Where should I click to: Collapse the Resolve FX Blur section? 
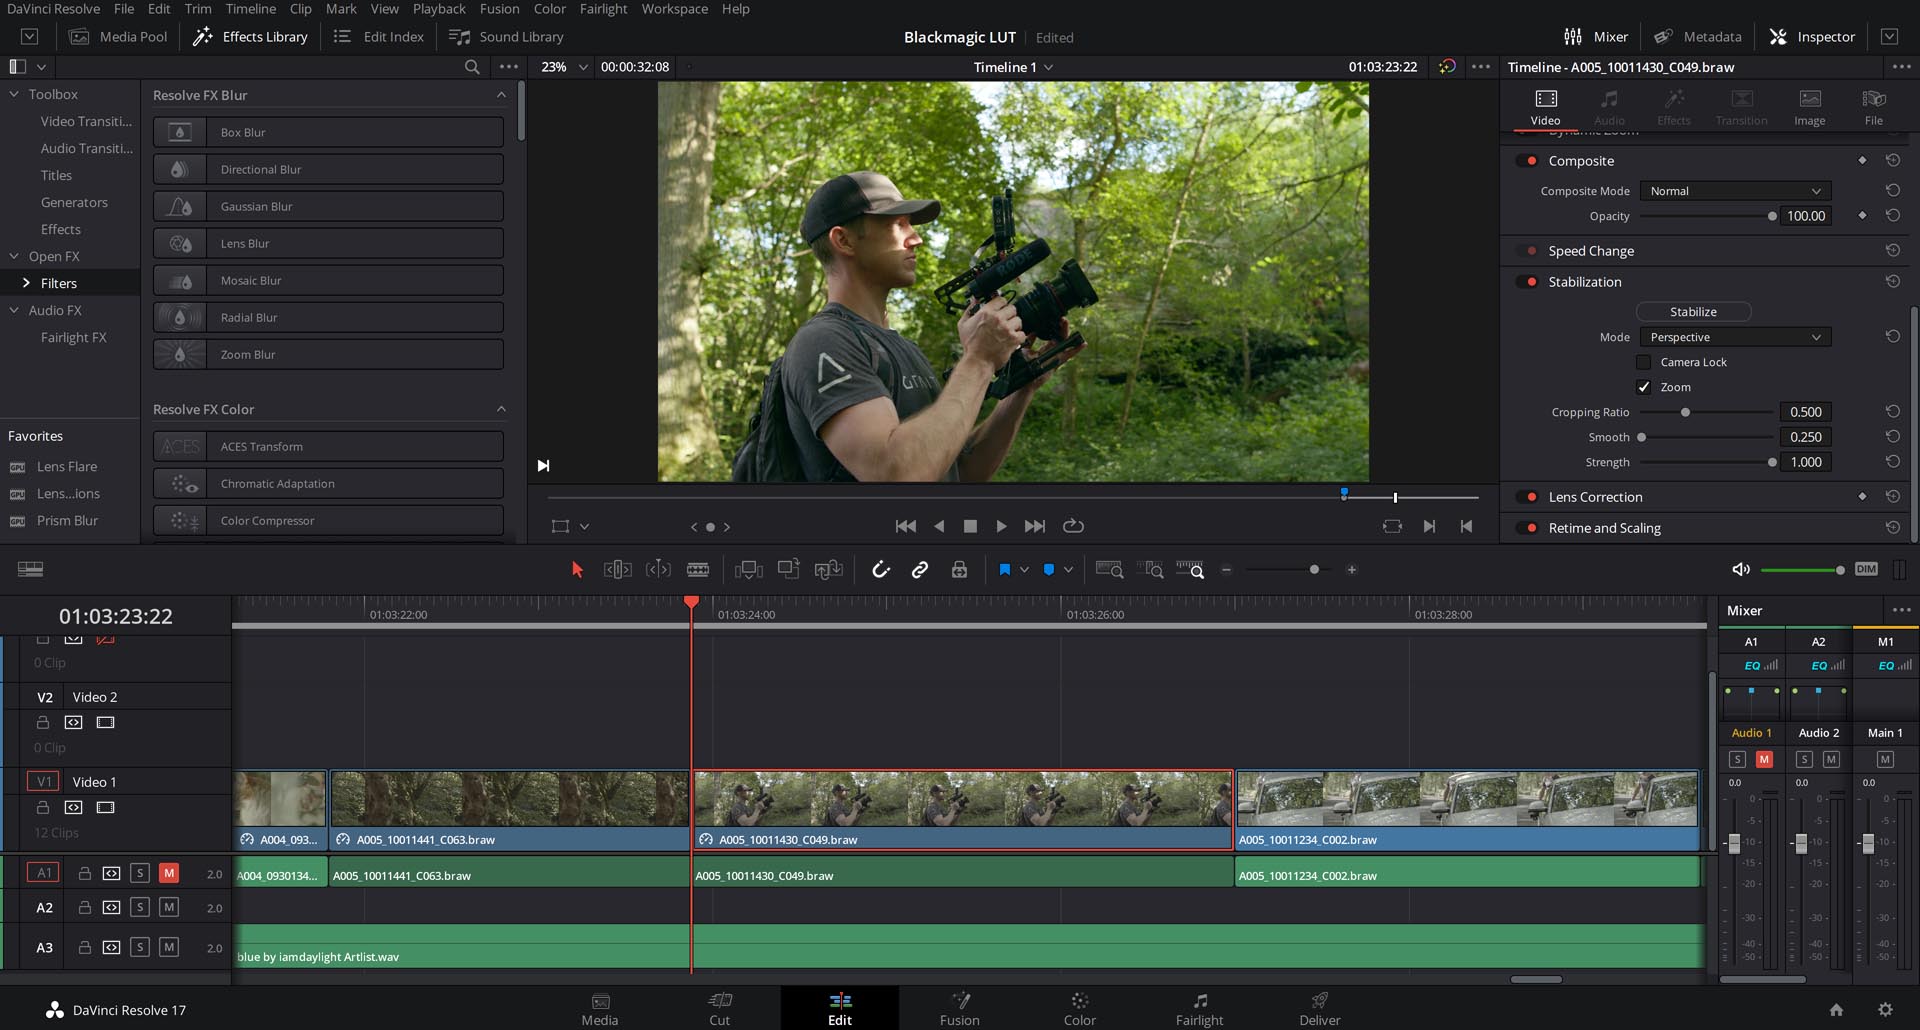click(x=501, y=95)
